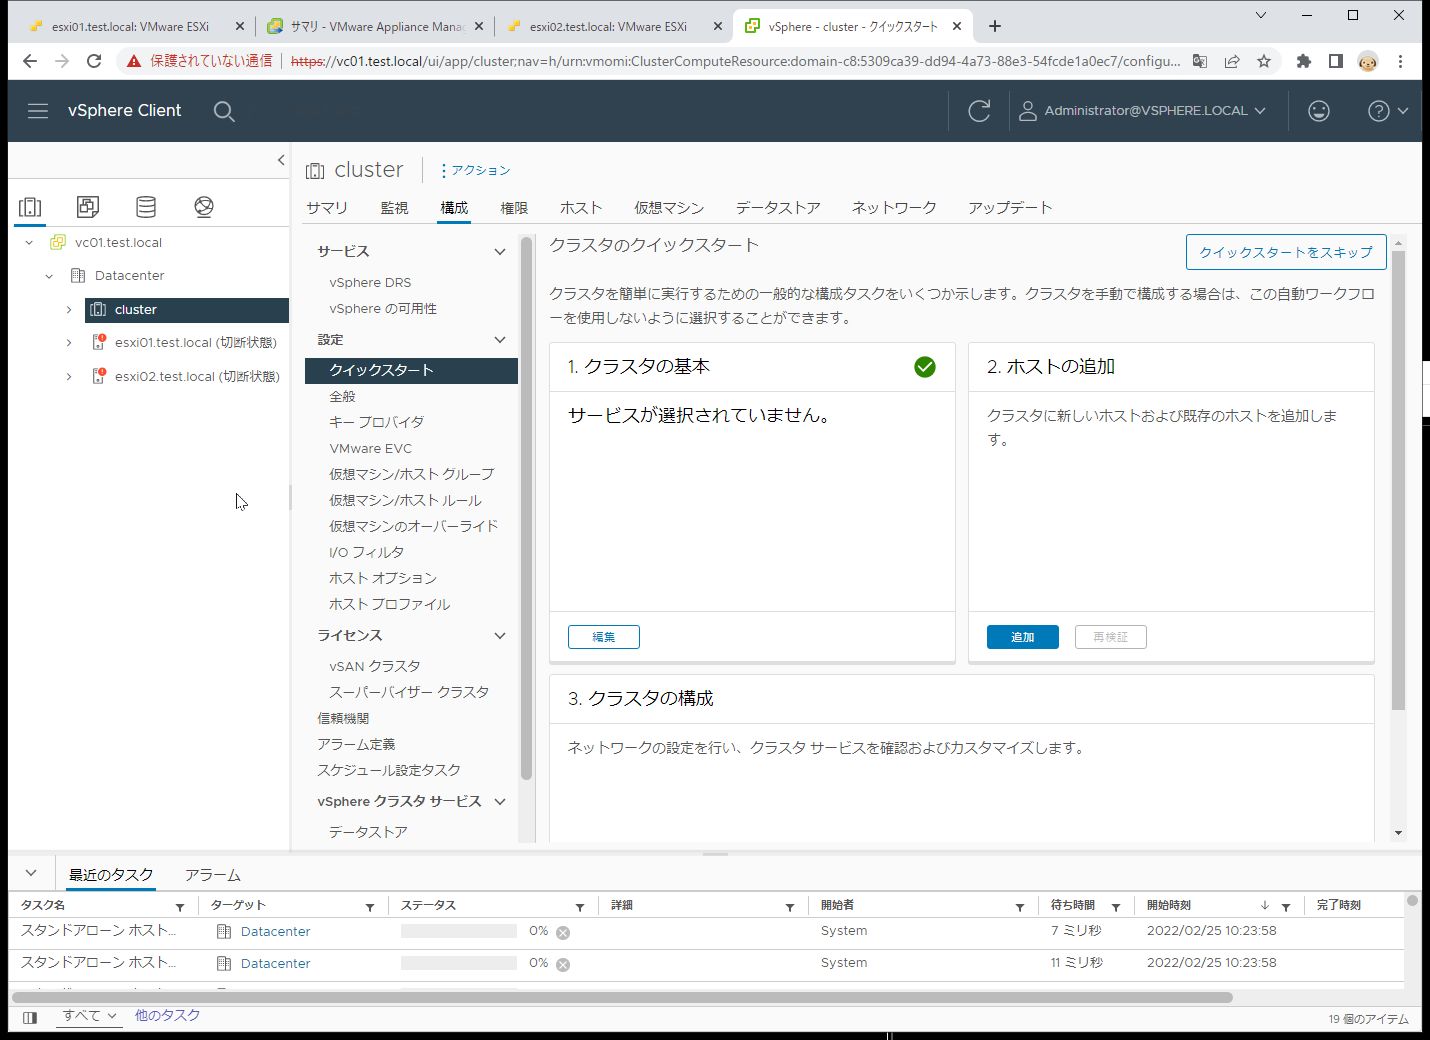The image size is (1430, 1040).
Task: Open the 開始者 column filter
Action: point(1020,907)
